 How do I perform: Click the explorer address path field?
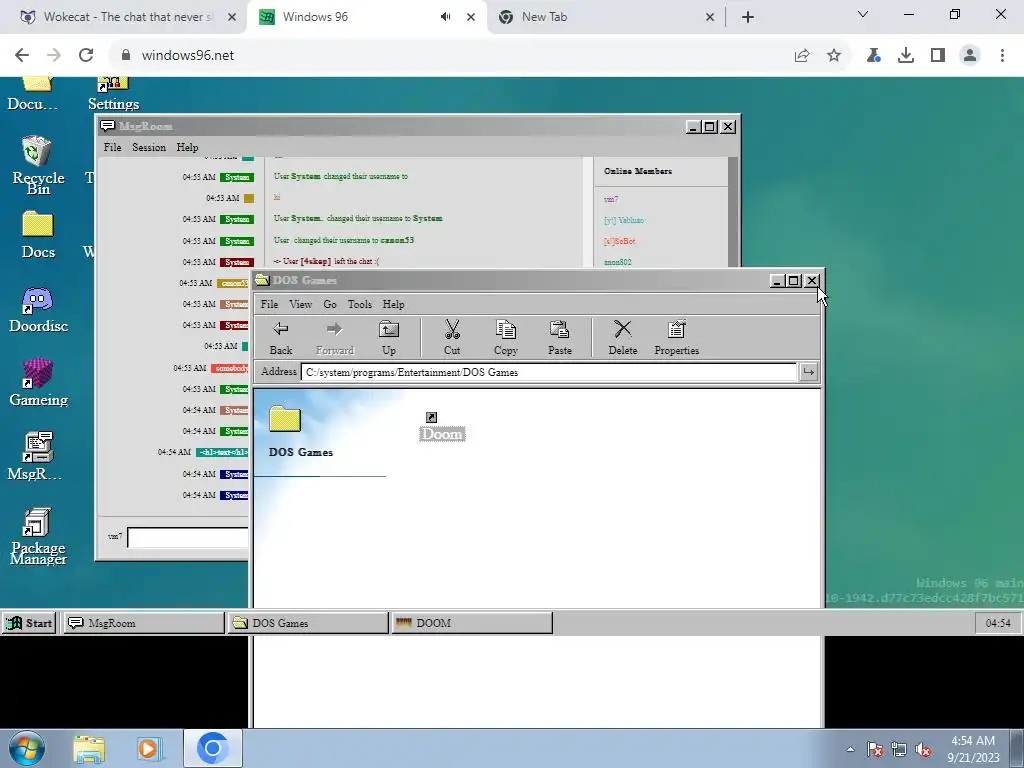tap(549, 372)
